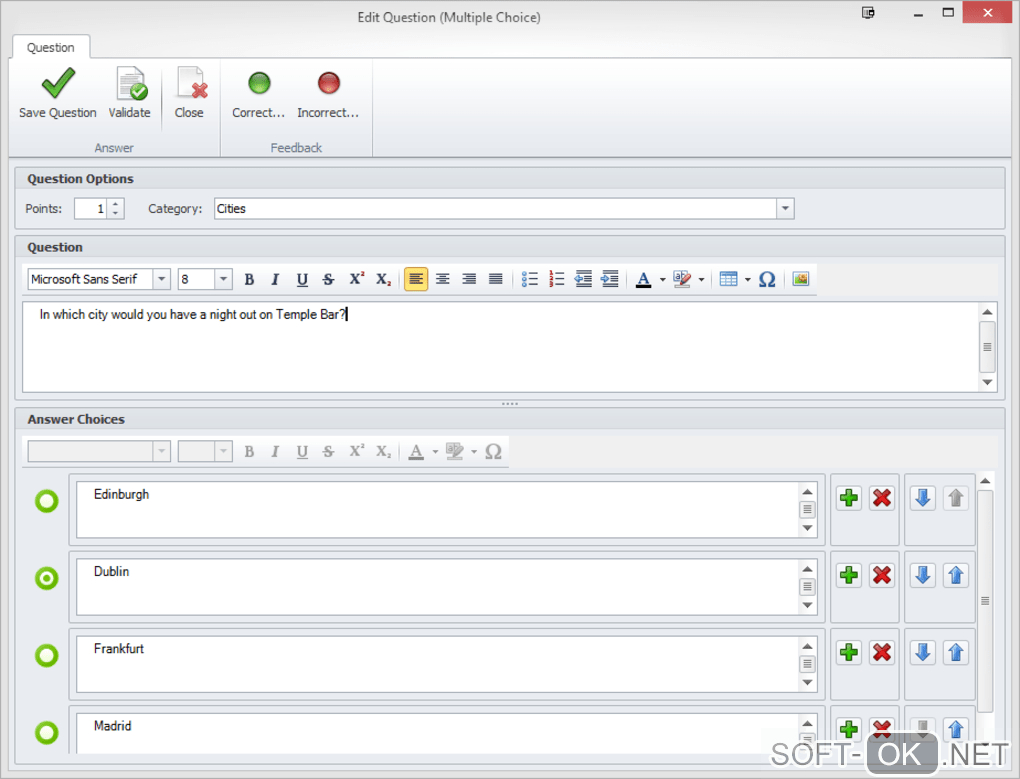Select the Question ribbon tab
The height and width of the screenshot is (779, 1020).
tap(51, 47)
